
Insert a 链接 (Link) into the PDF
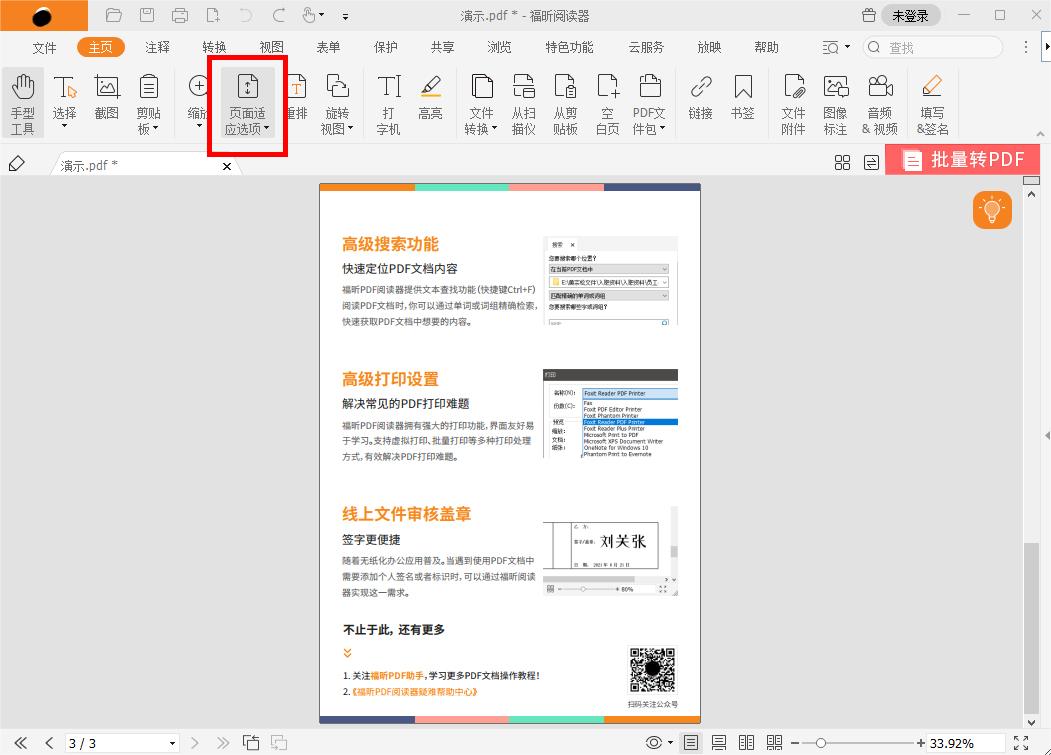point(700,102)
